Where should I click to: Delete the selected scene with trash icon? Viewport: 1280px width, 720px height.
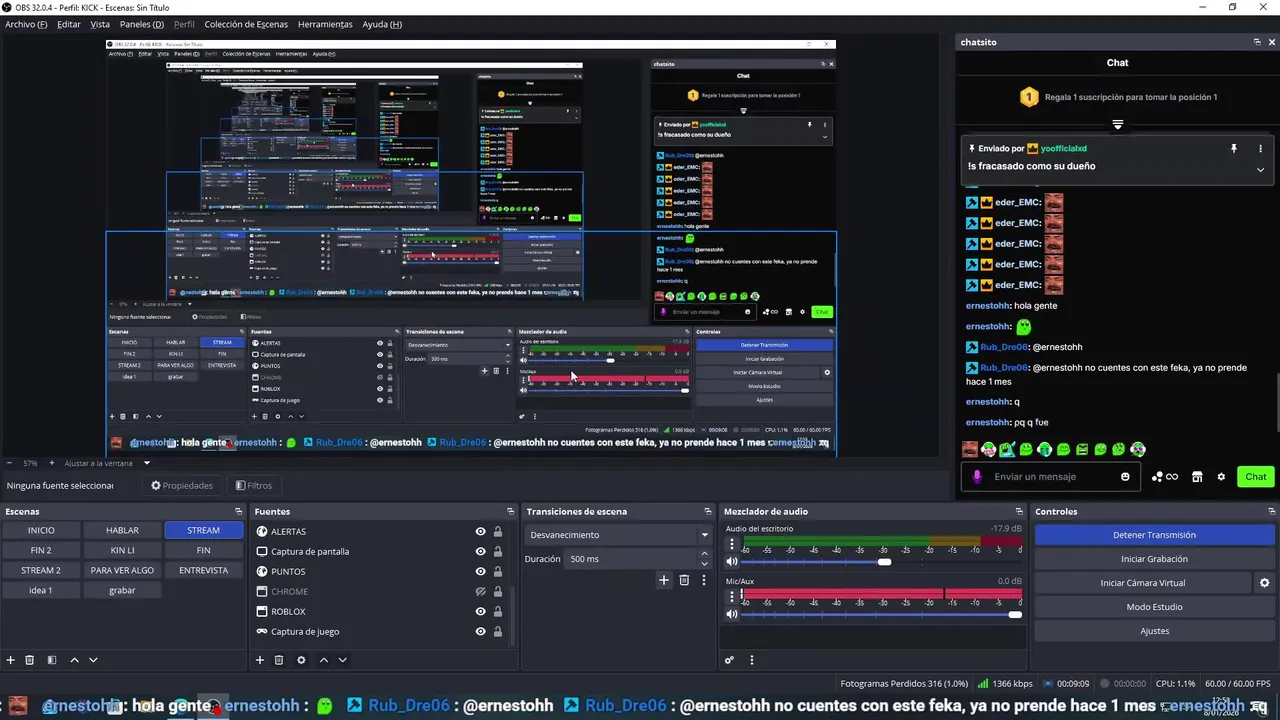(30, 660)
